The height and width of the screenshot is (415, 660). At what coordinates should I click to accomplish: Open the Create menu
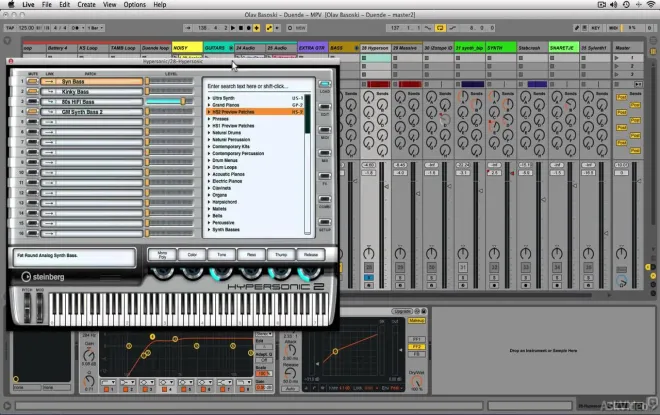pos(86,5)
